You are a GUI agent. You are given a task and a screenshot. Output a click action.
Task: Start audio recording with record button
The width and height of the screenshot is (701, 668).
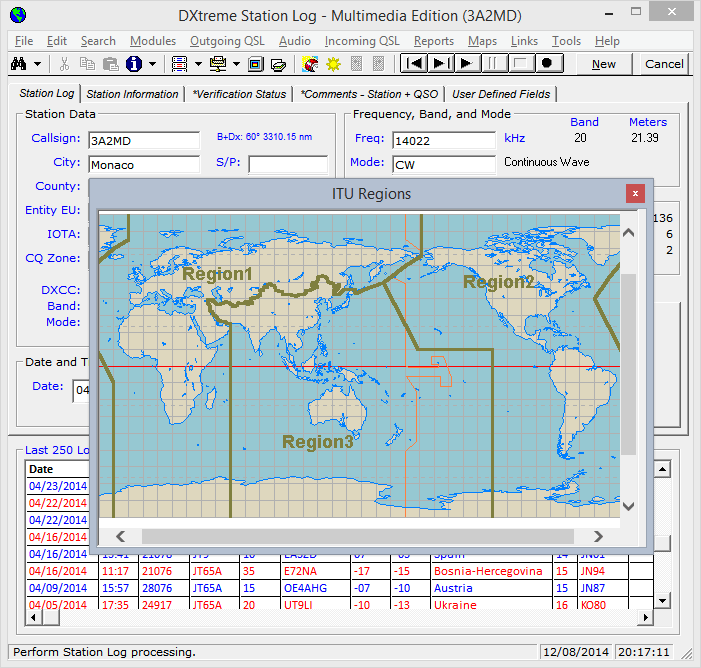(548, 63)
